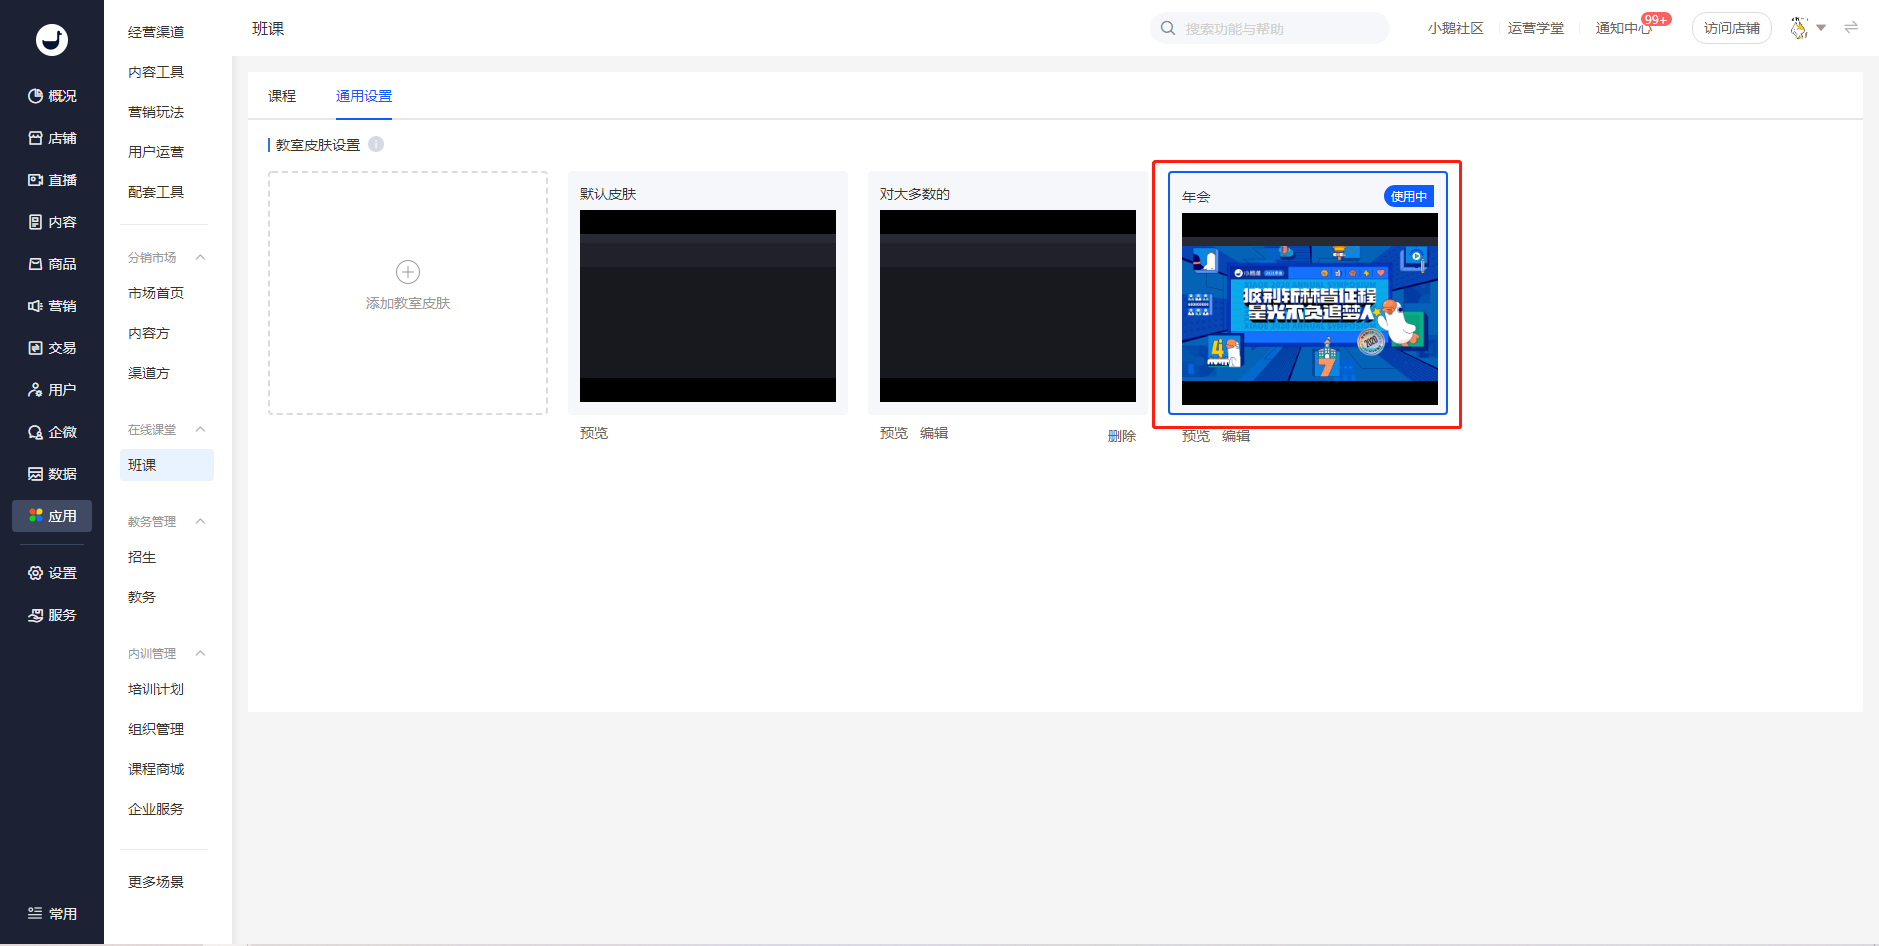Collapse the 内训管理 section
Image resolution: width=1879 pixels, height=946 pixels.
click(x=200, y=653)
